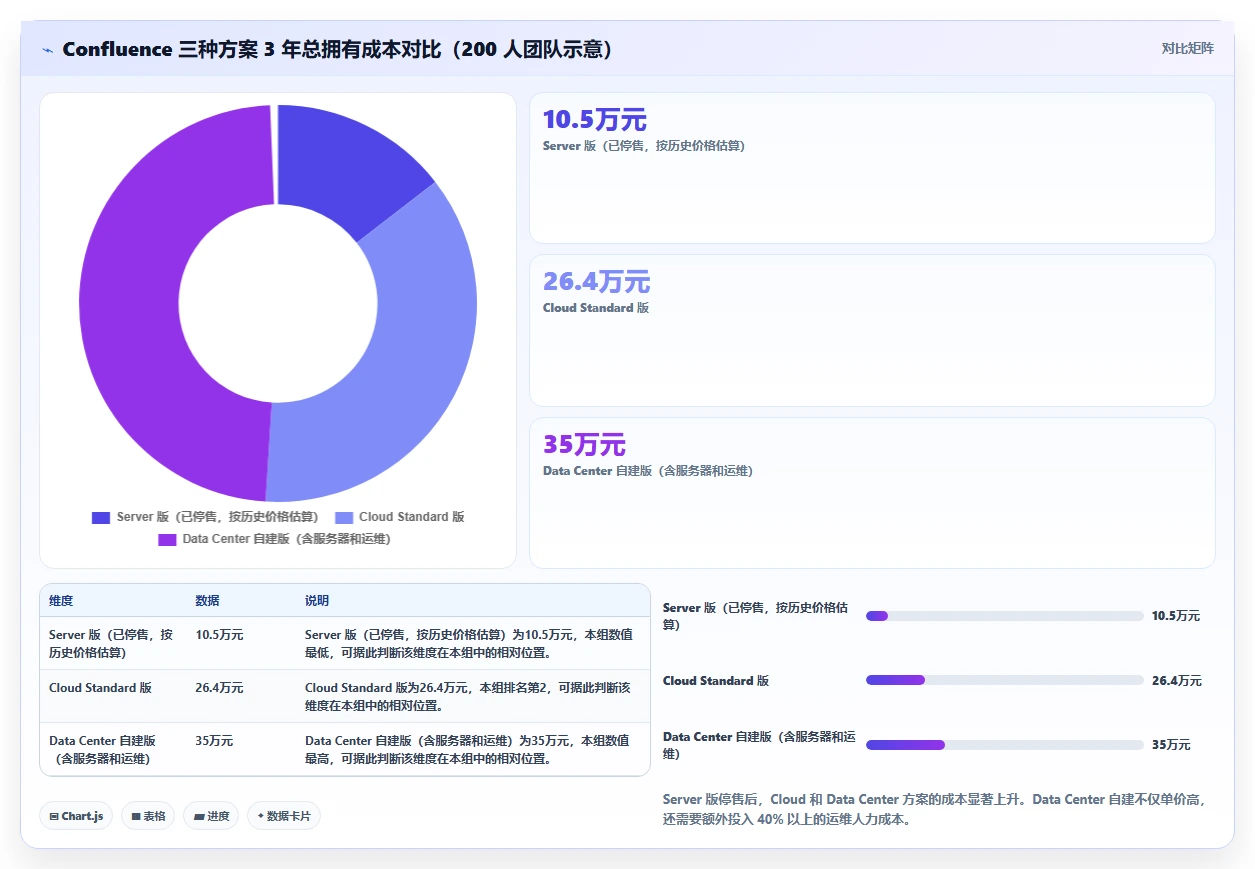Toggle the Data Center 自建版 legend swatch
1255x869 pixels.
[x=167, y=539]
